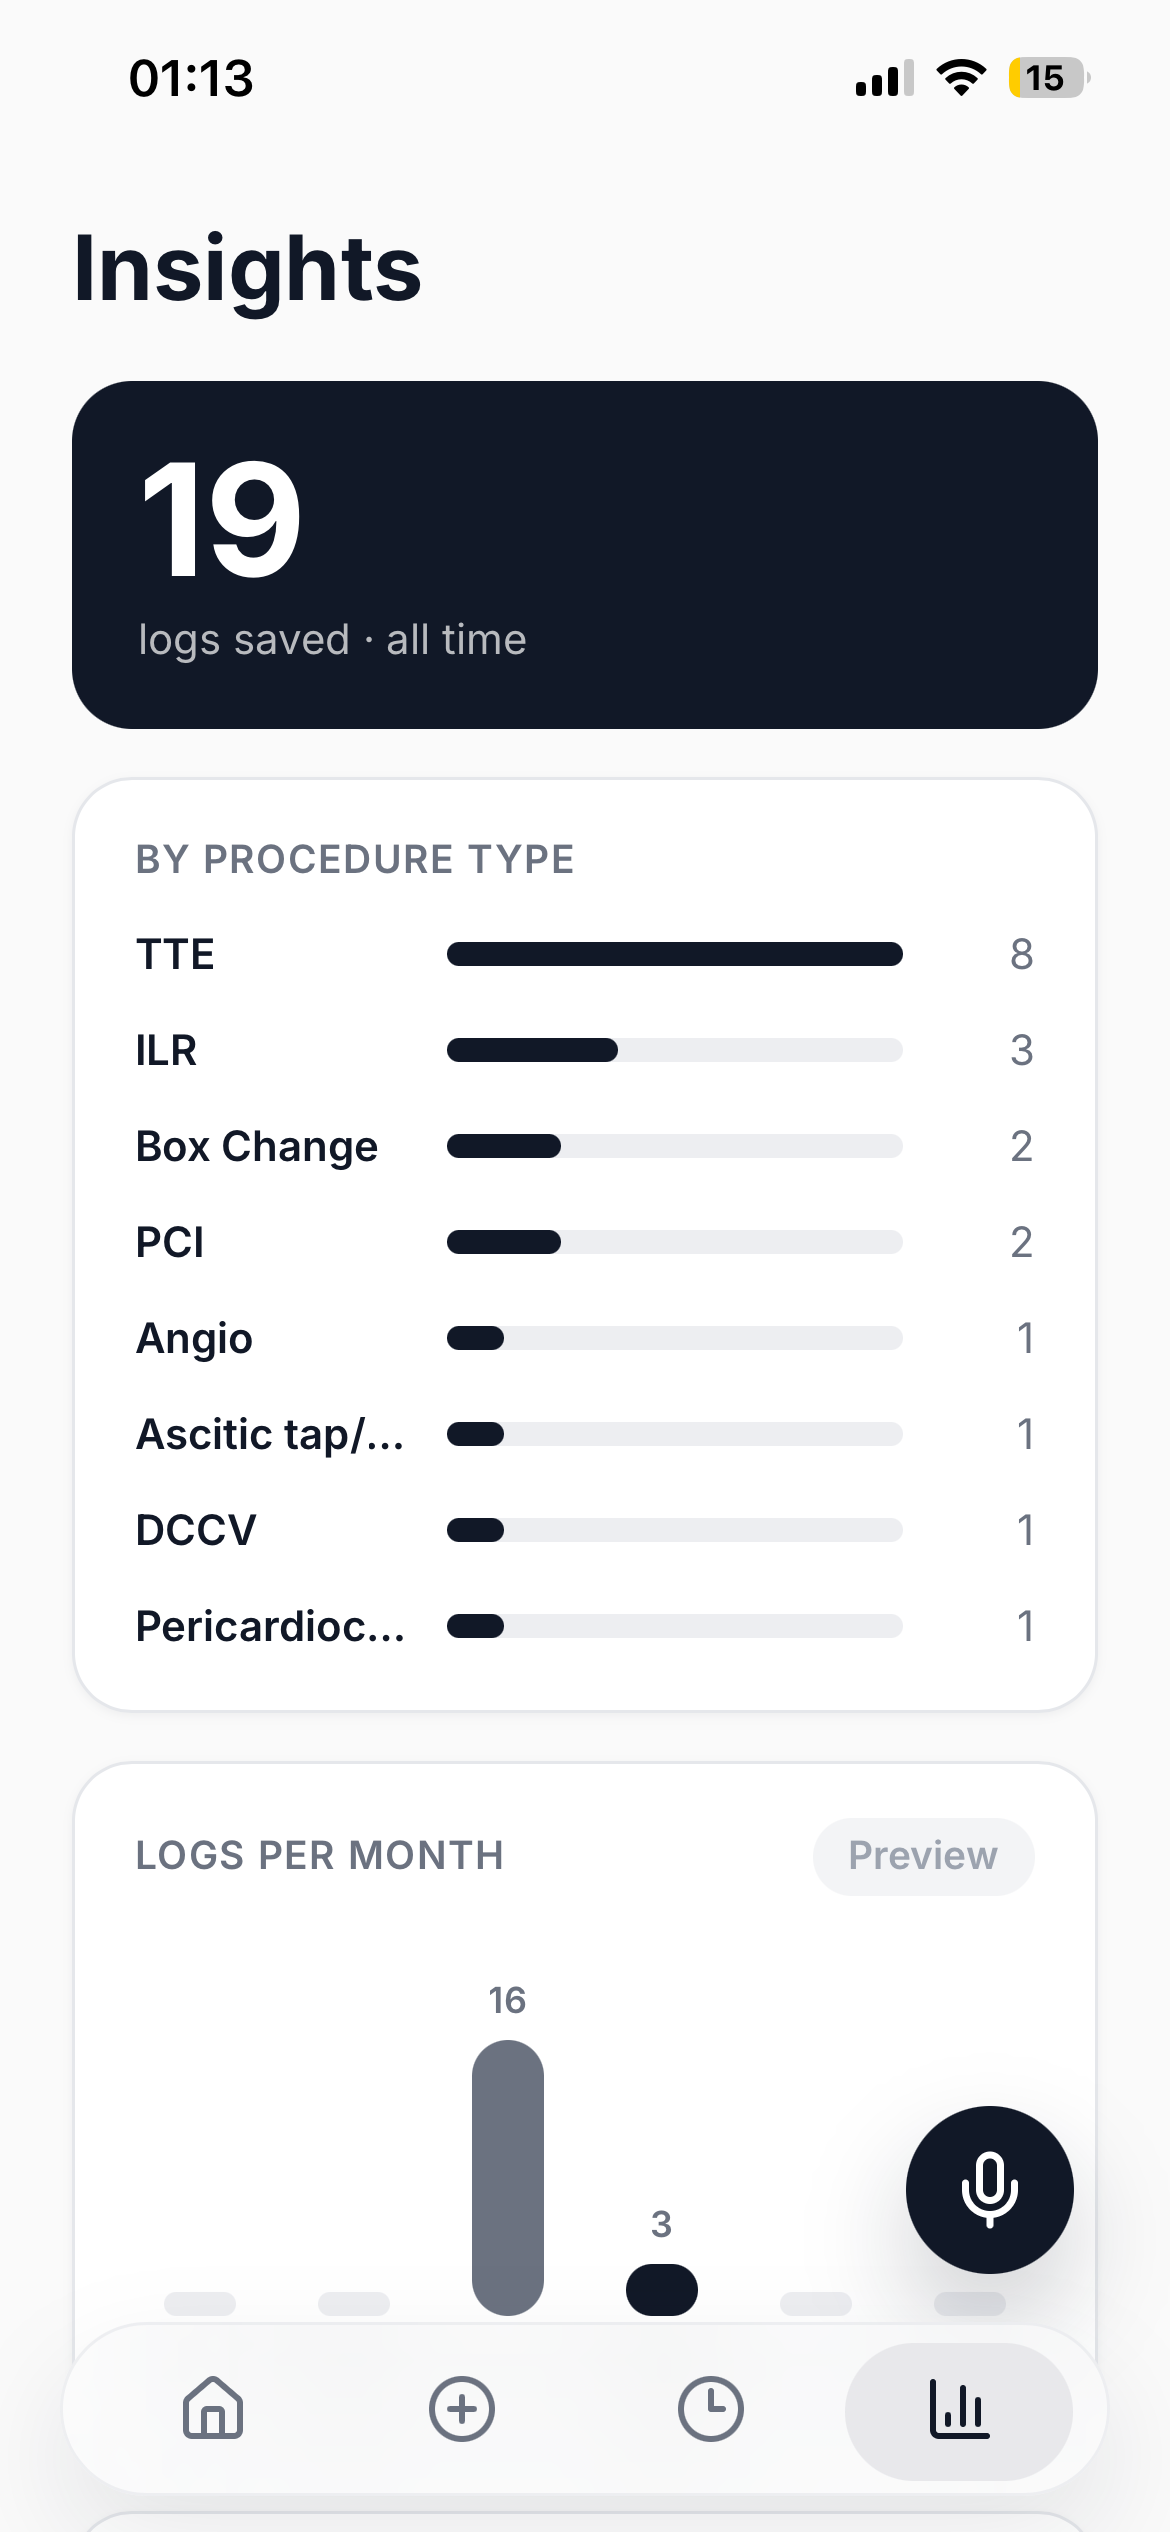Screen dimensions: 1170x2532
Task: Open the truncated Ascitic tap row
Action: click(x=585, y=1434)
